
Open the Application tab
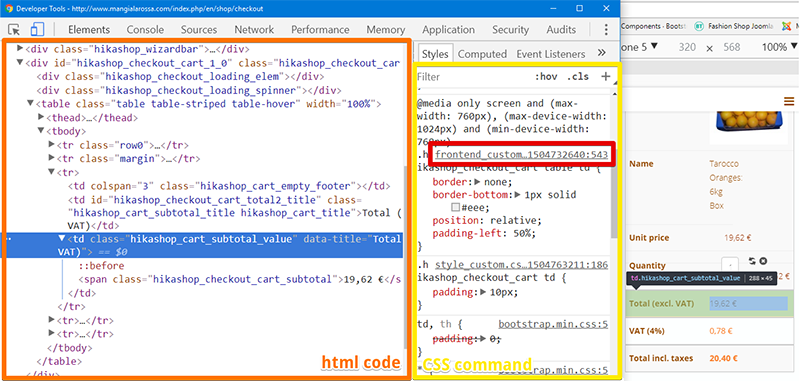pos(448,30)
